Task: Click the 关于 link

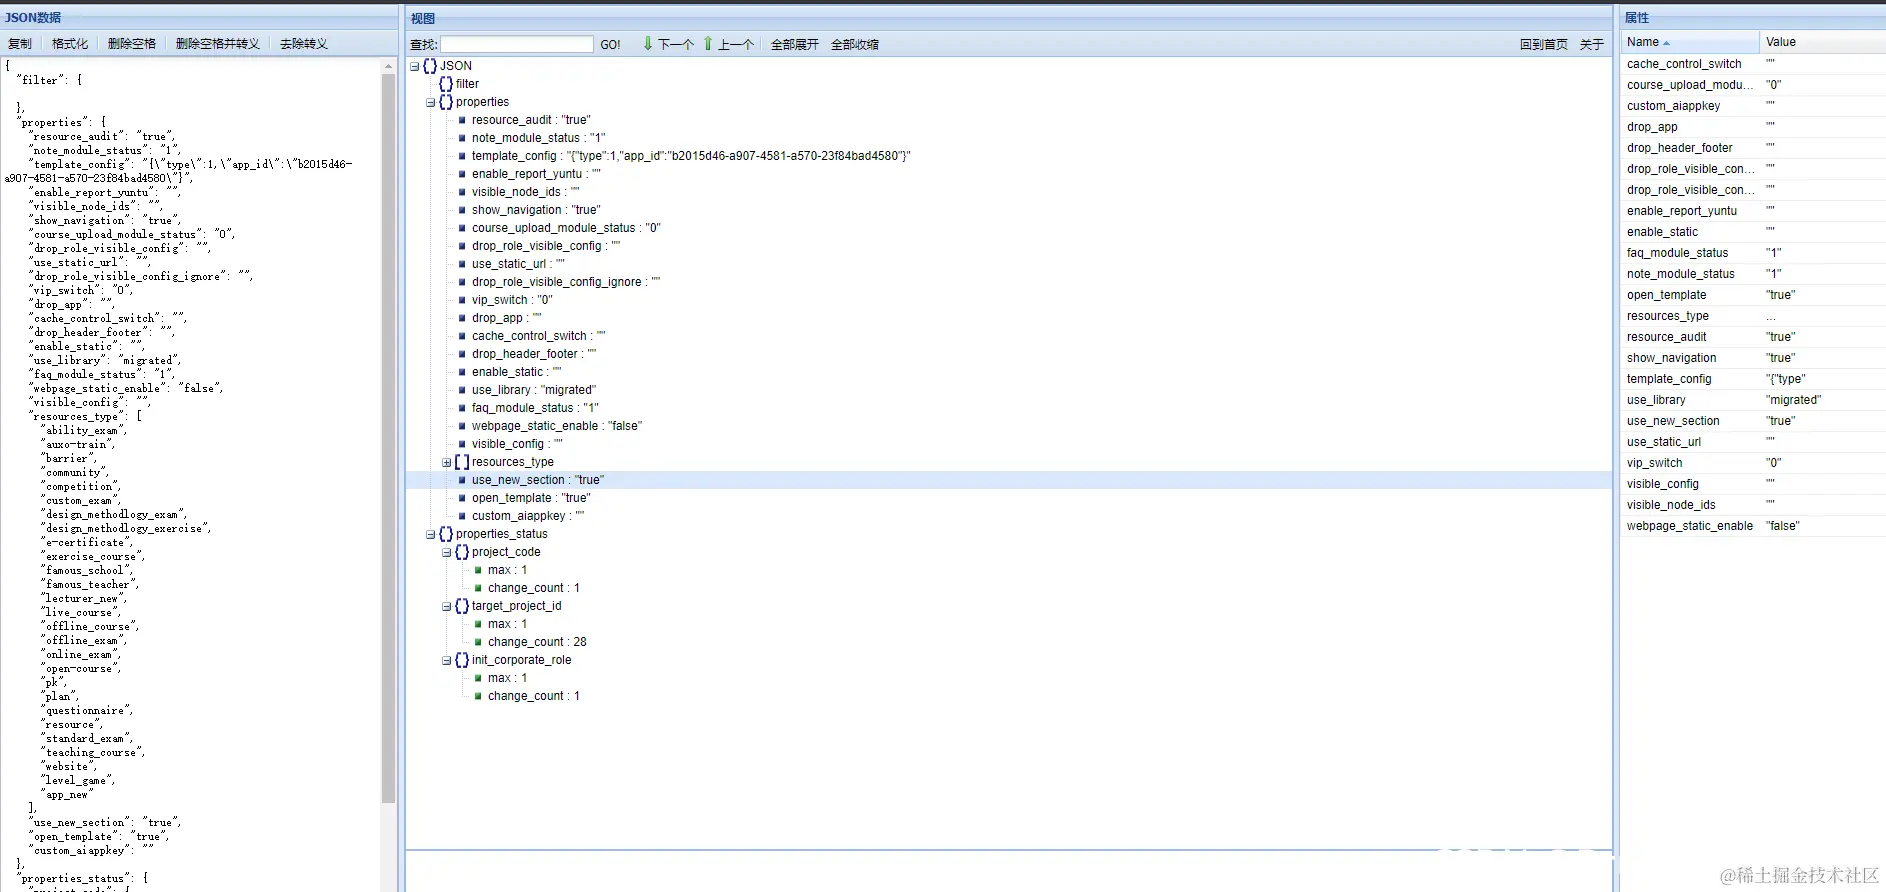Action: pyautogui.click(x=1592, y=44)
